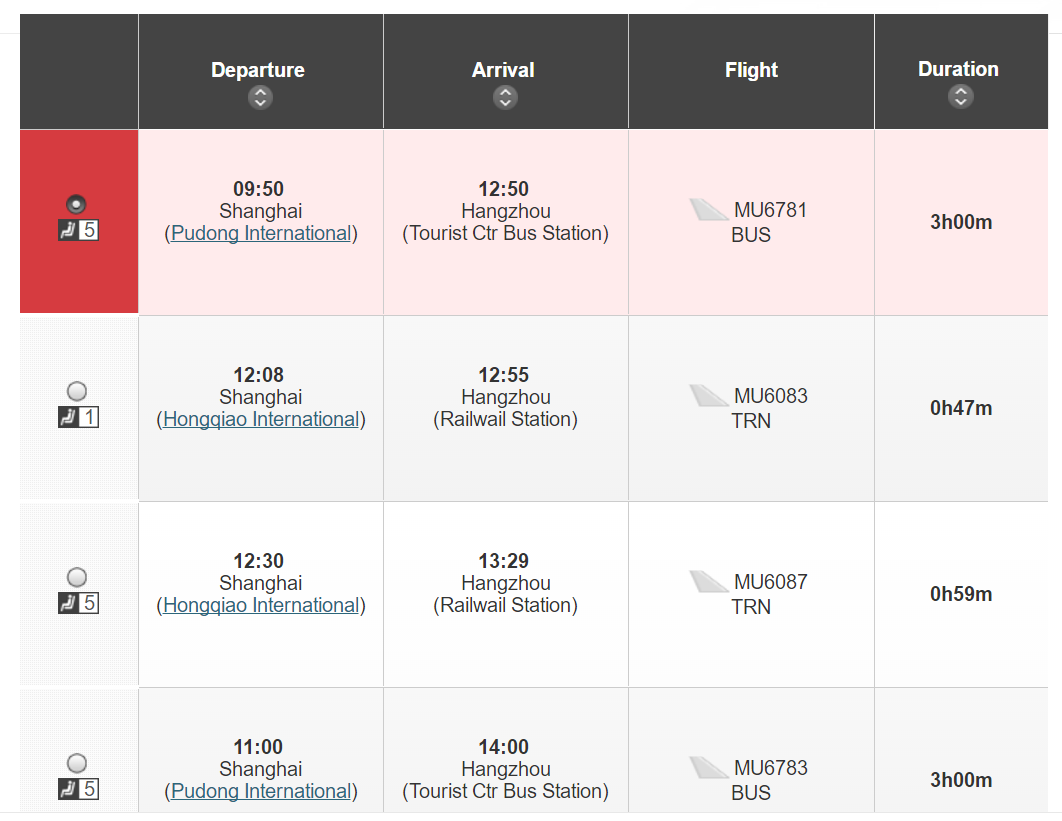Click airline tail icon beside MU6083
Image resolution: width=1062 pixels, height=821 pixels.
click(x=708, y=396)
